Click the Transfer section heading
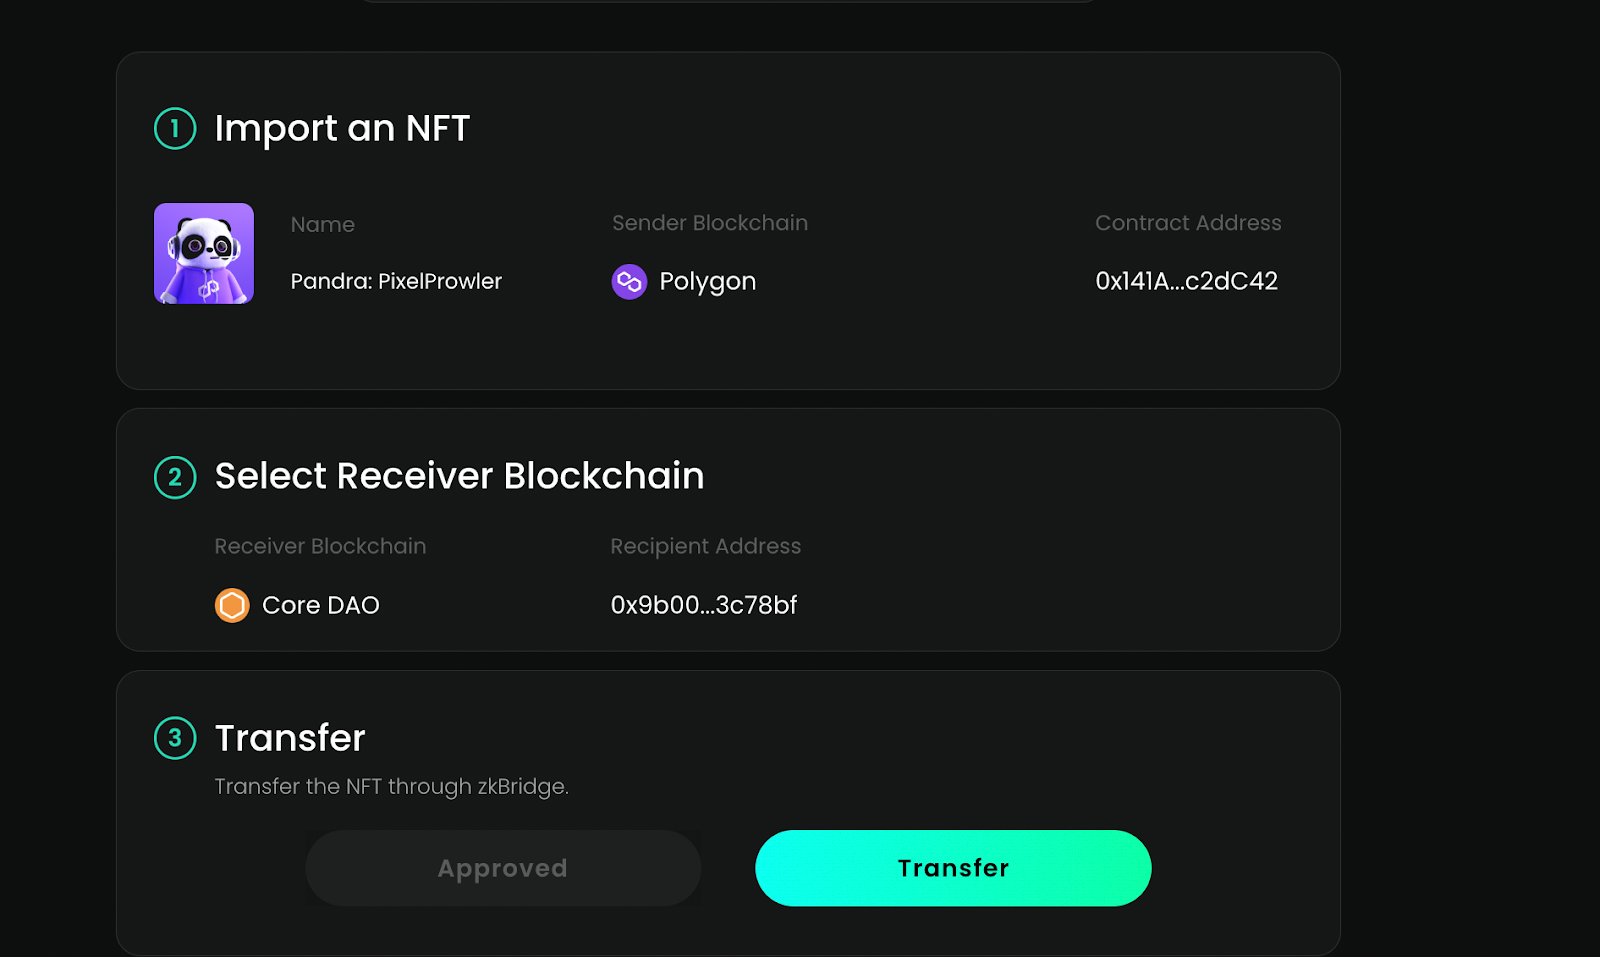 tap(290, 738)
